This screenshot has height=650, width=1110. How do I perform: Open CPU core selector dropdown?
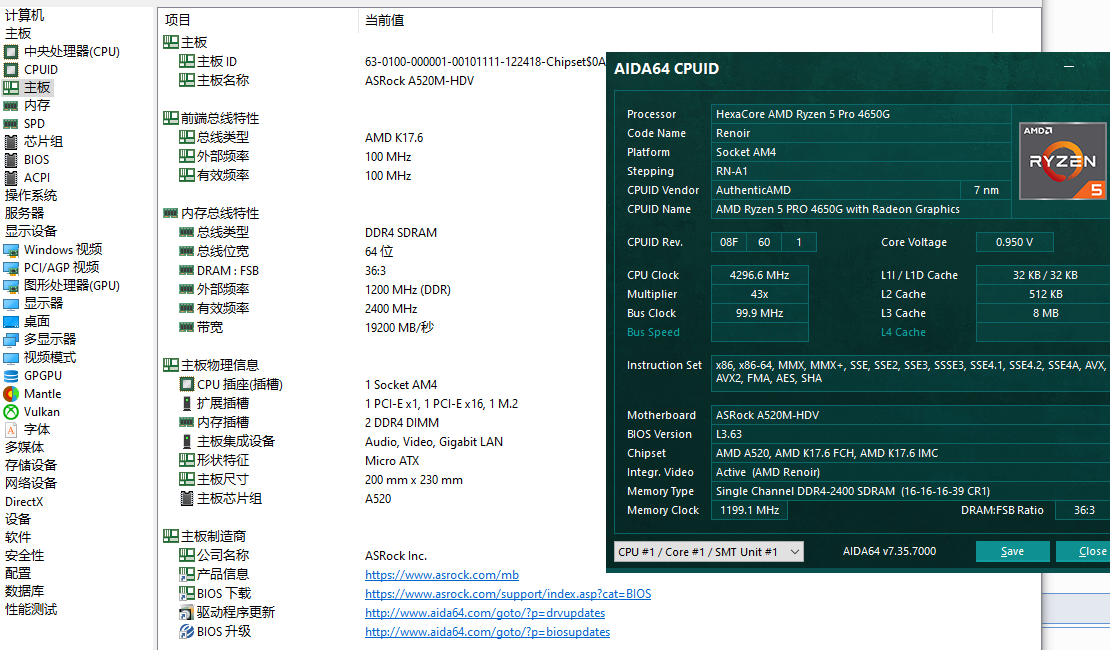pos(708,552)
